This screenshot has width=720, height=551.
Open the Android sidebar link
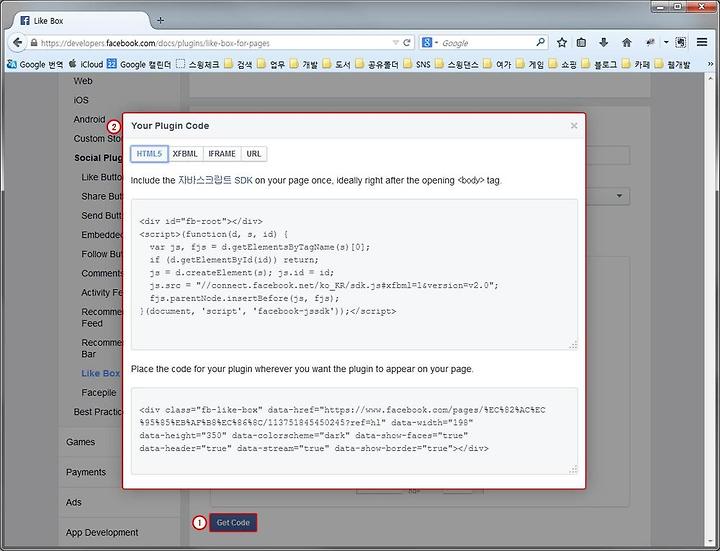point(90,119)
